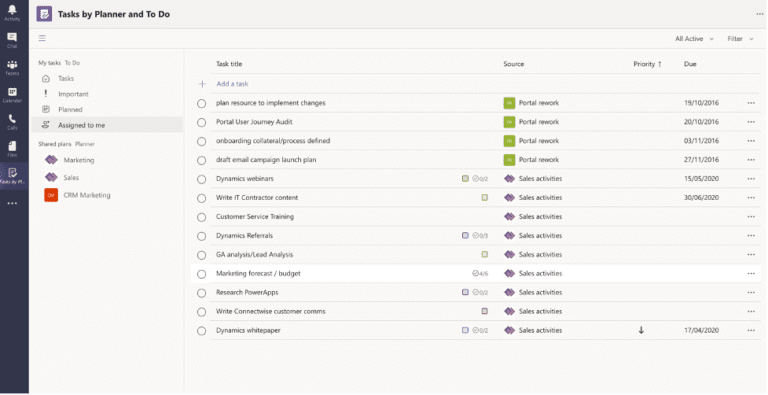Select the Tasks by Planner rail icon
768x395 pixels.
point(12,173)
